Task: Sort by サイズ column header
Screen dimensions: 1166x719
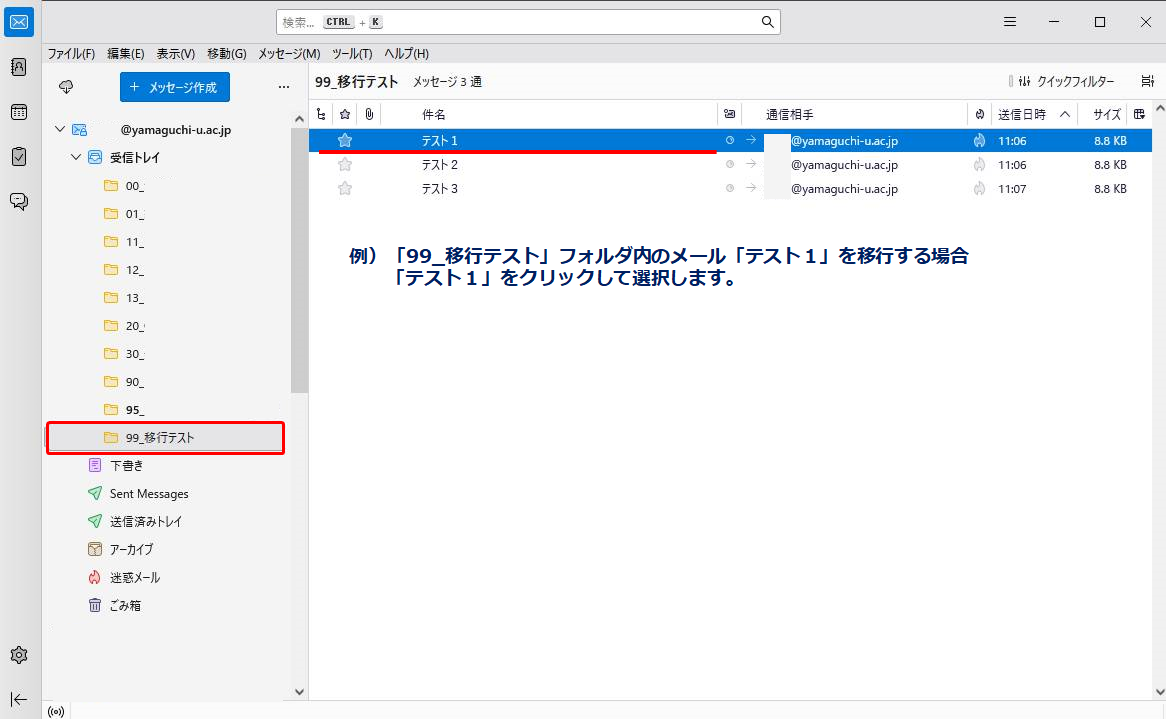Action: pos(1107,115)
